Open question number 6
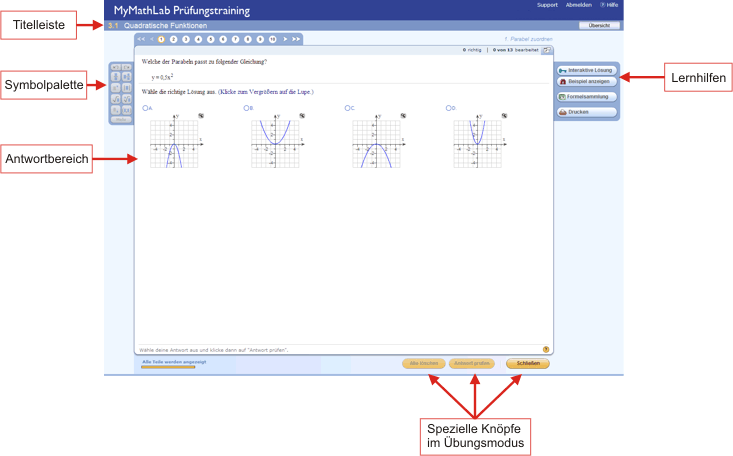 coord(223,39)
